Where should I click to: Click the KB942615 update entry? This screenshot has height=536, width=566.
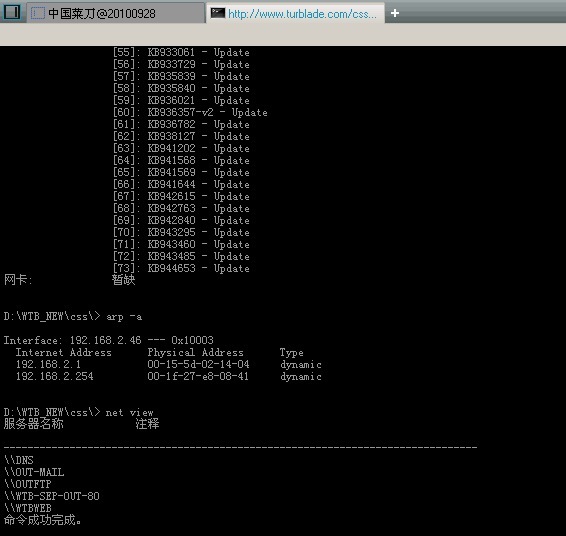click(x=181, y=196)
